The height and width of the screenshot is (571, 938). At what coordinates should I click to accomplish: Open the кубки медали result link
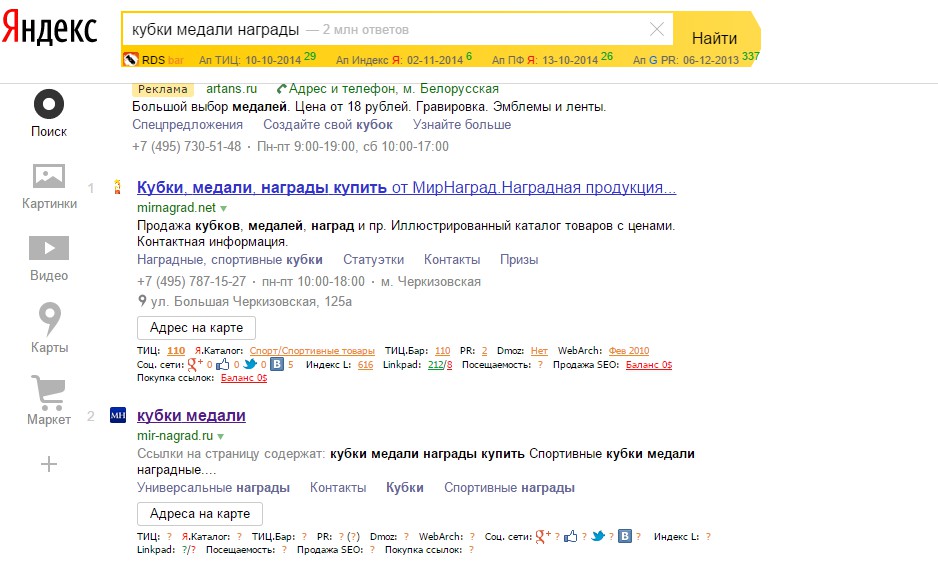(x=191, y=415)
